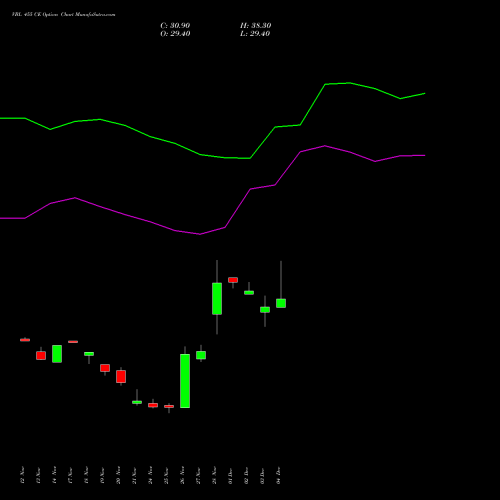The height and width of the screenshot is (500, 500).
Task: Click the 25 Nov date label
Action: click(x=166, y=475)
